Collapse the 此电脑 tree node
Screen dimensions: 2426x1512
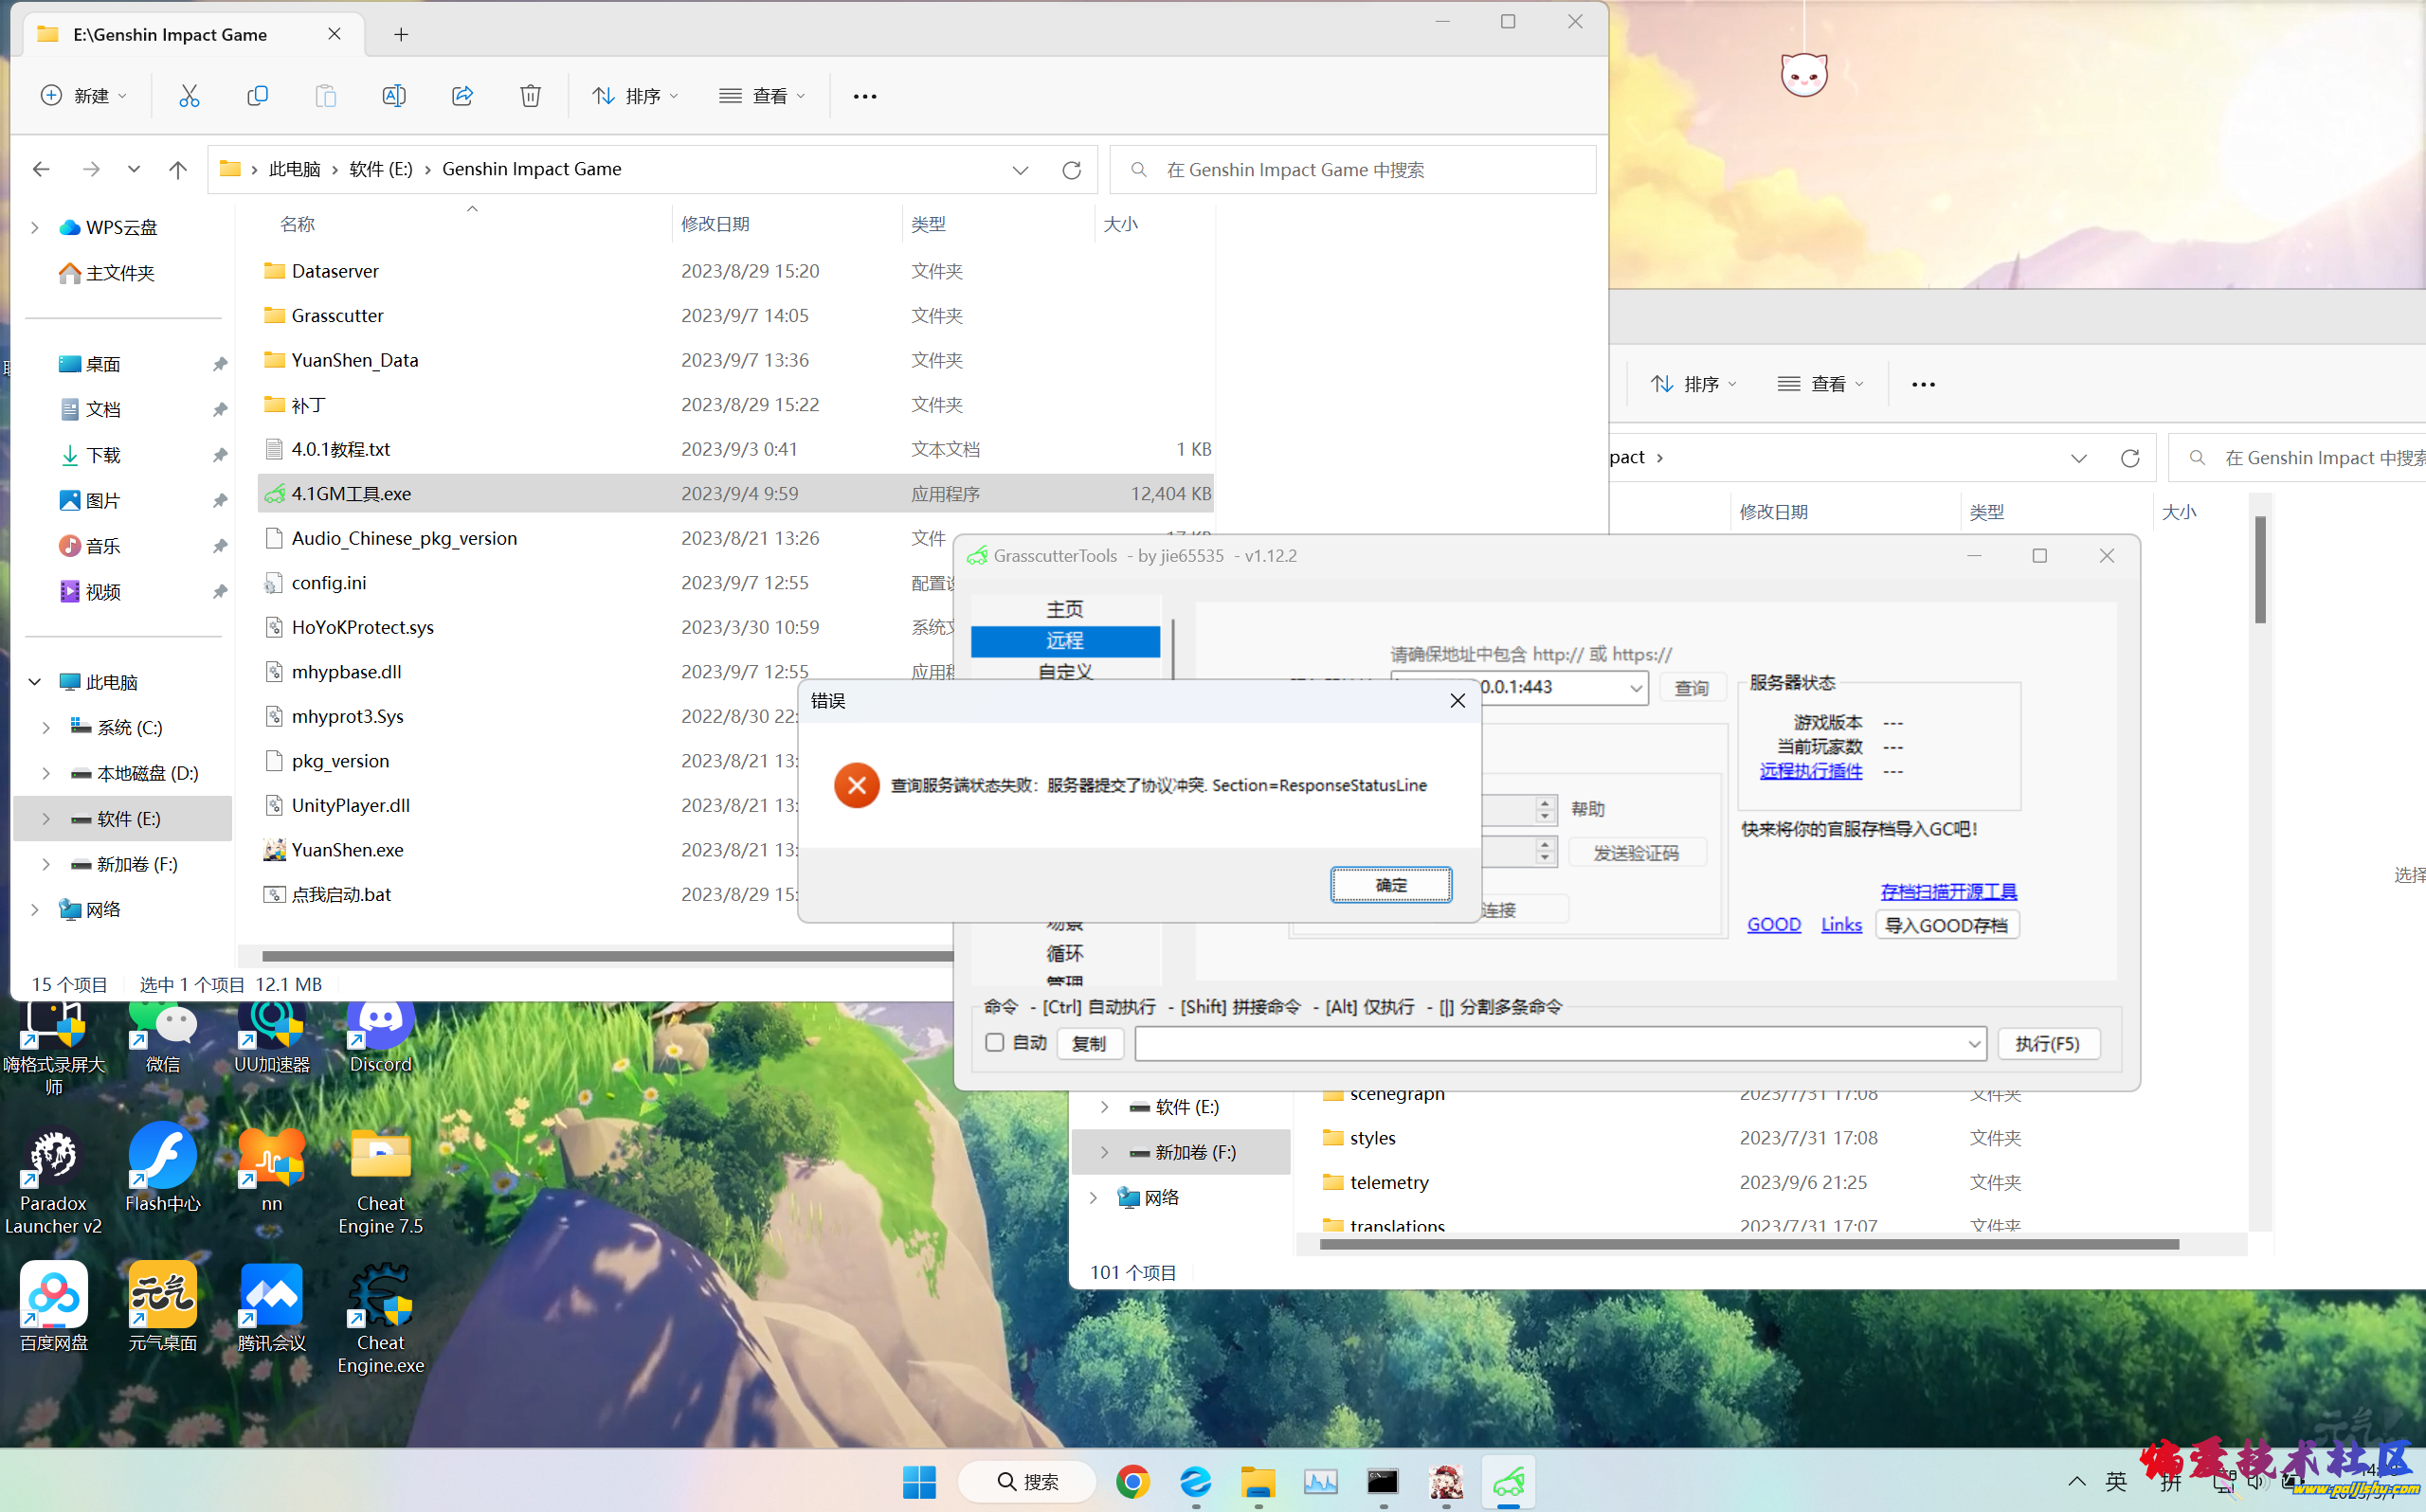(35, 682)
